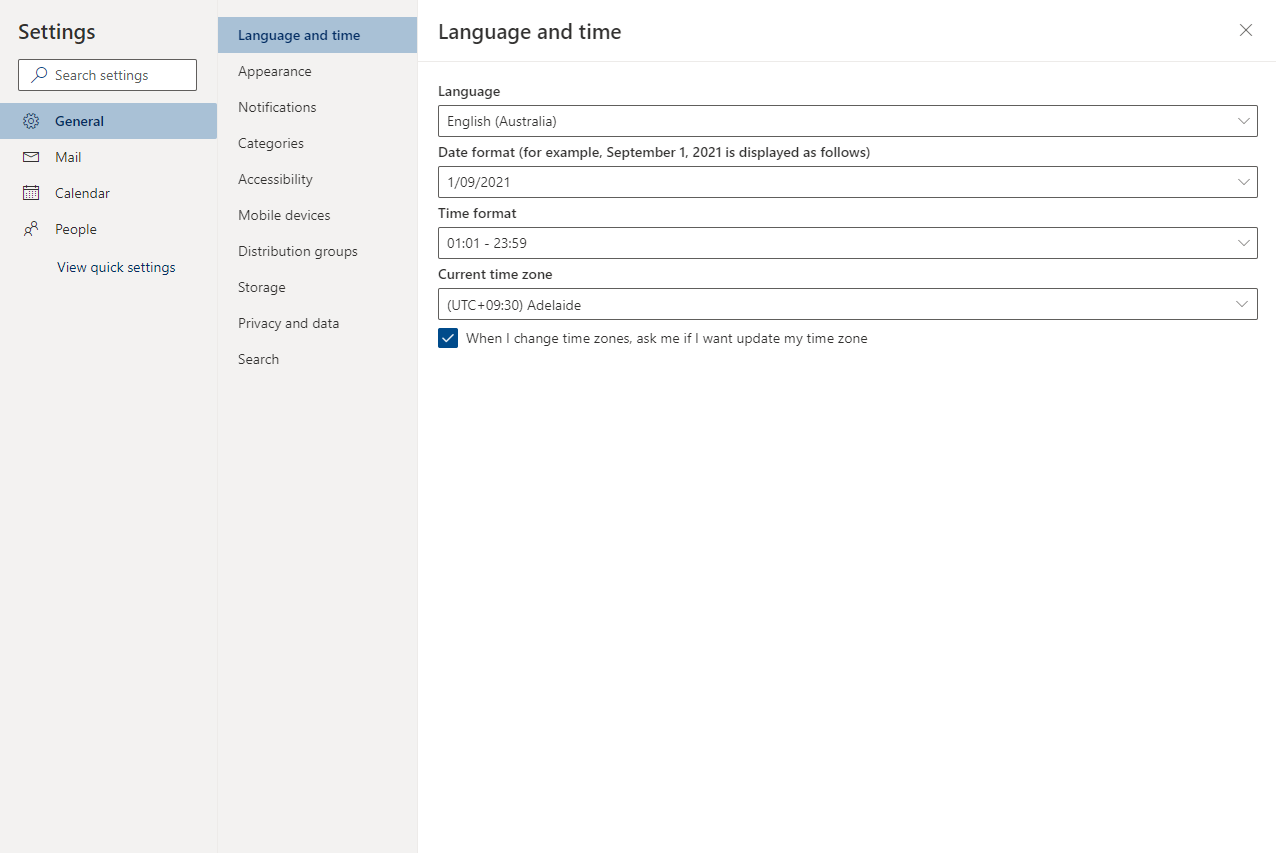The width and height of the screenshot is (1276, 853).
Task: Open the Privacy and data section
Action: (317, 323)
